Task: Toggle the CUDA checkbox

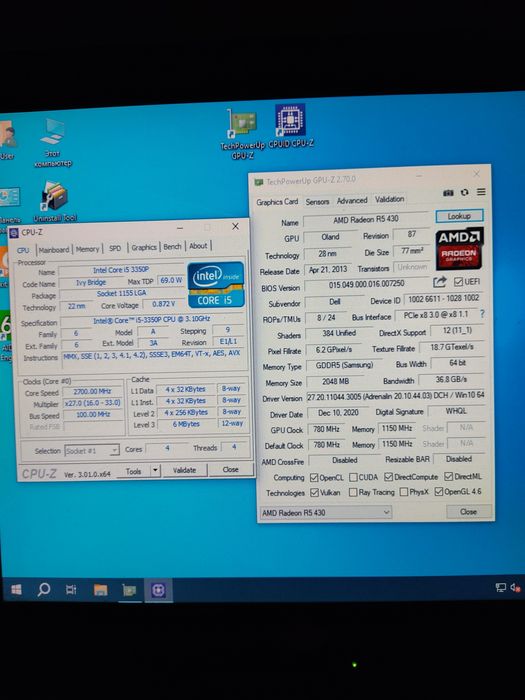Action: [353, 477]
